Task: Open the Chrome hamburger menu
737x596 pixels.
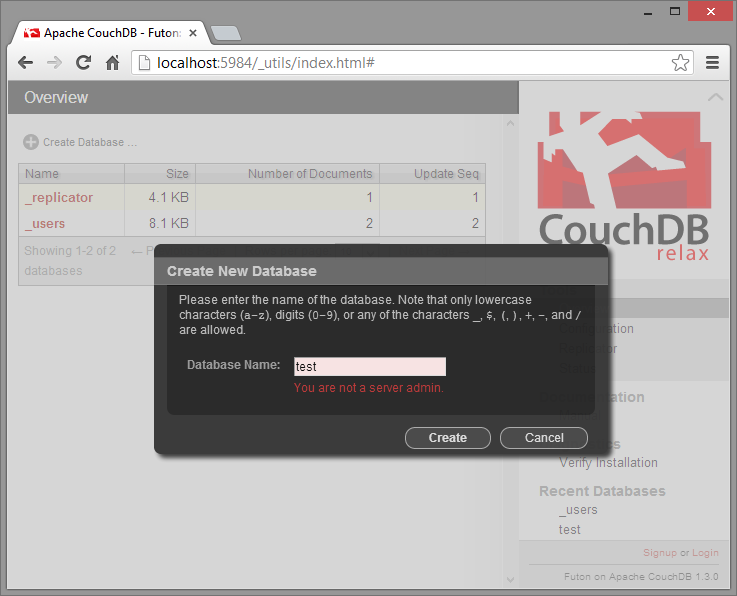Action: tap(713, 63)
